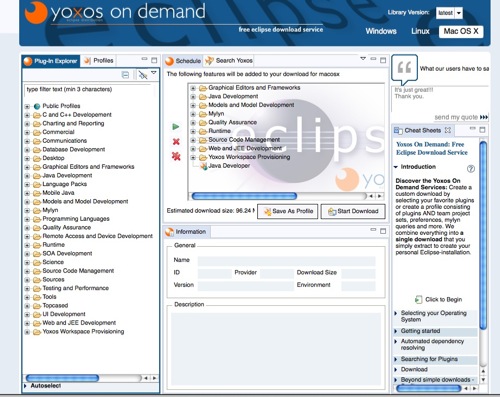Click Save As Profile button
This screenshot has height=397, width=500.
click(x=288, y=211)
